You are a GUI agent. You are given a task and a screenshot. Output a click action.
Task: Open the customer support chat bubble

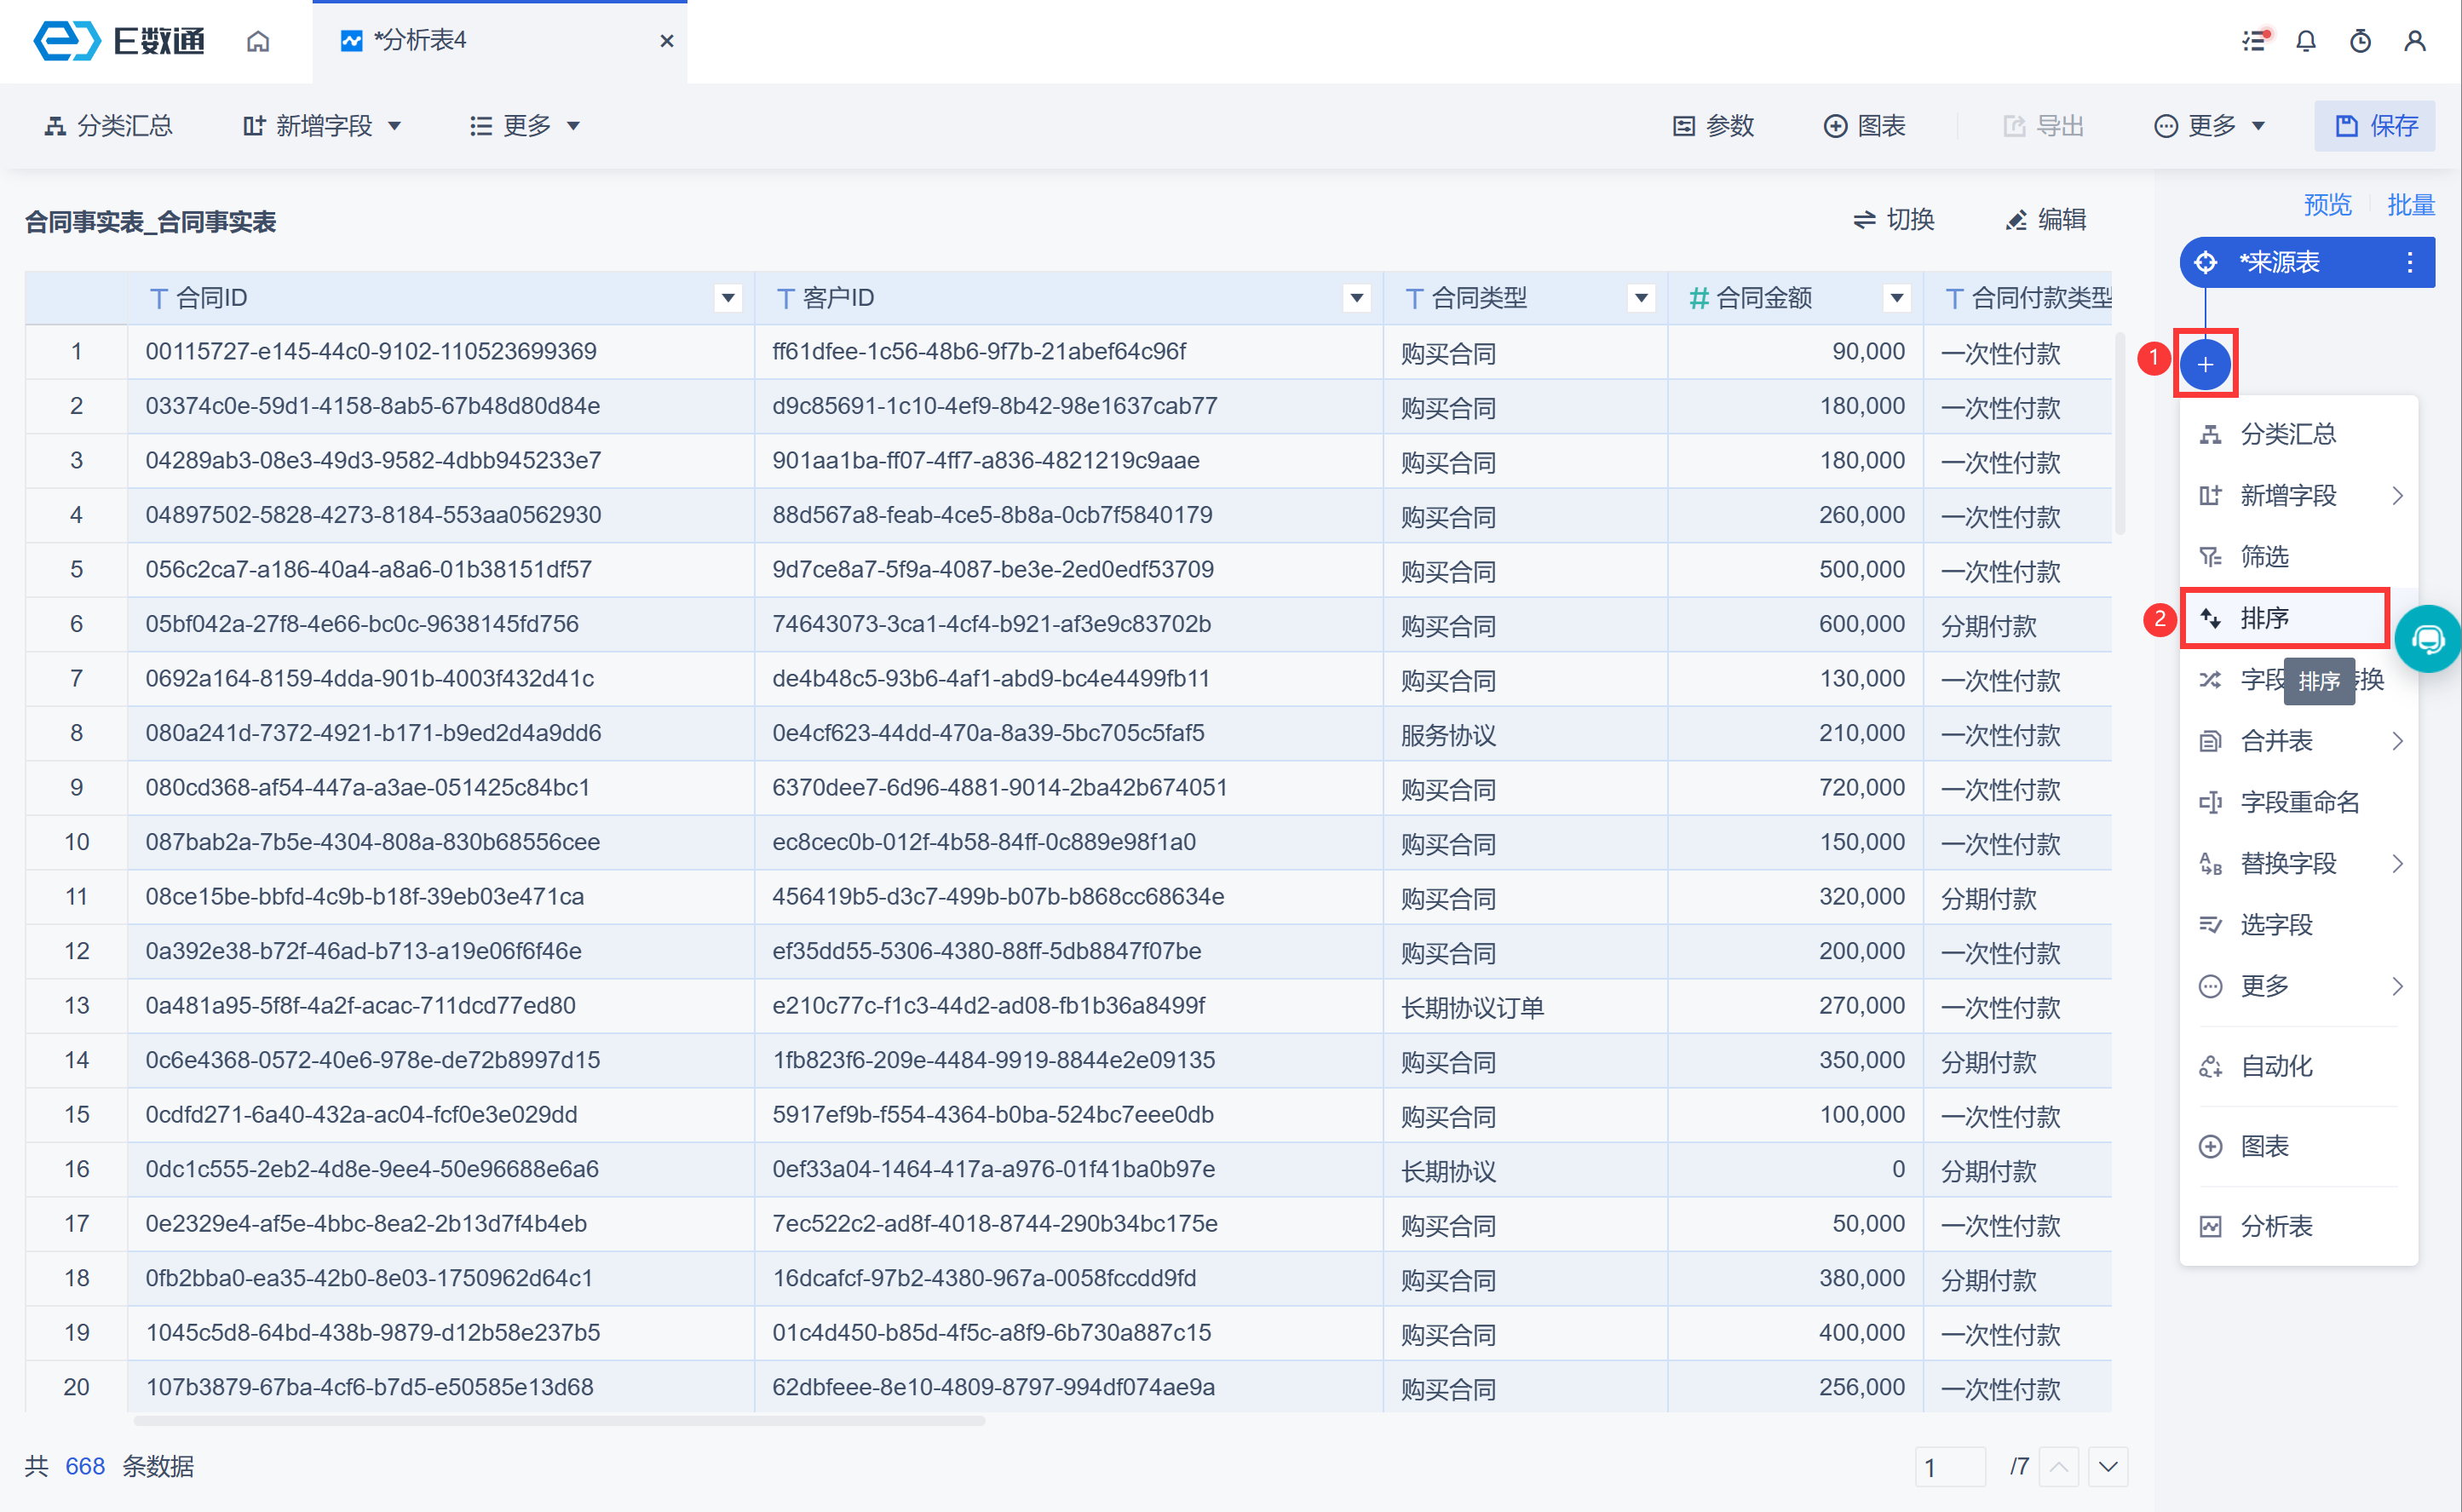(x=2428, y=639)
